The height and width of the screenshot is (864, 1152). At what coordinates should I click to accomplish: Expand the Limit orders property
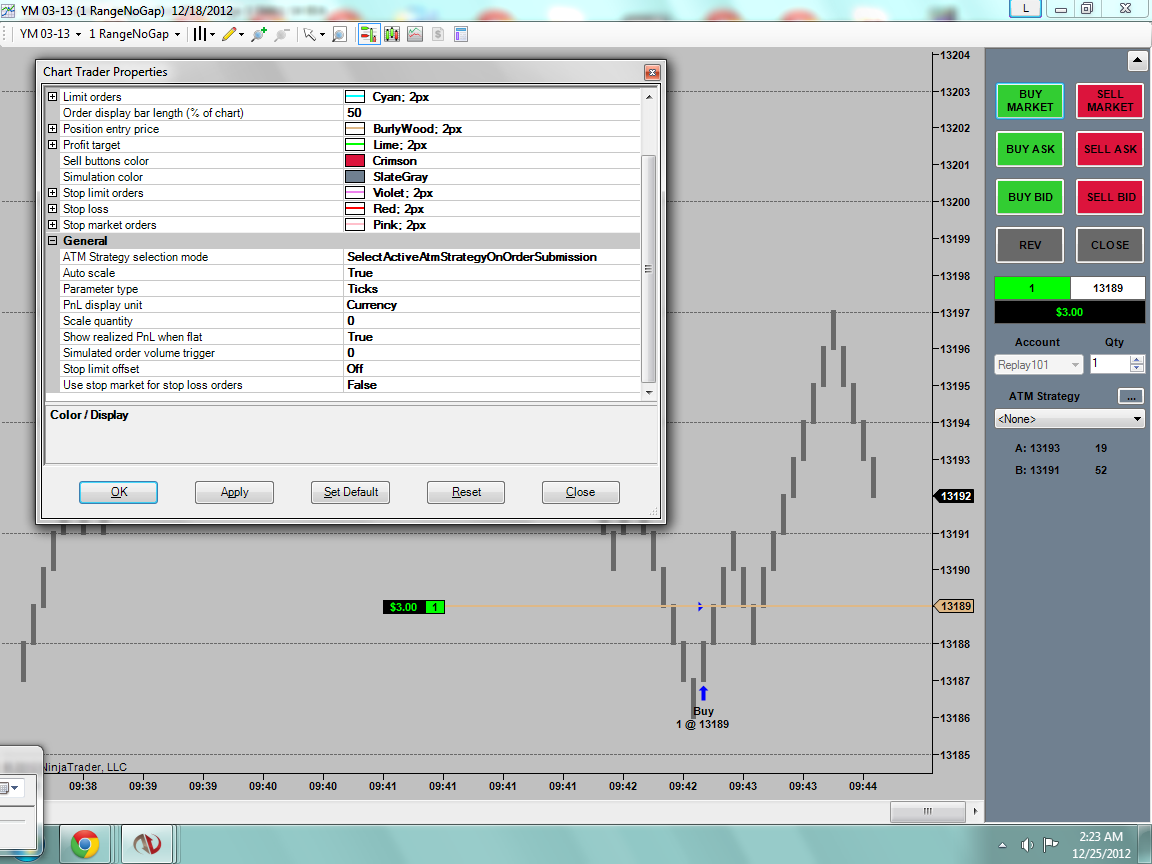pyautogui.click(x=52, y=97)
